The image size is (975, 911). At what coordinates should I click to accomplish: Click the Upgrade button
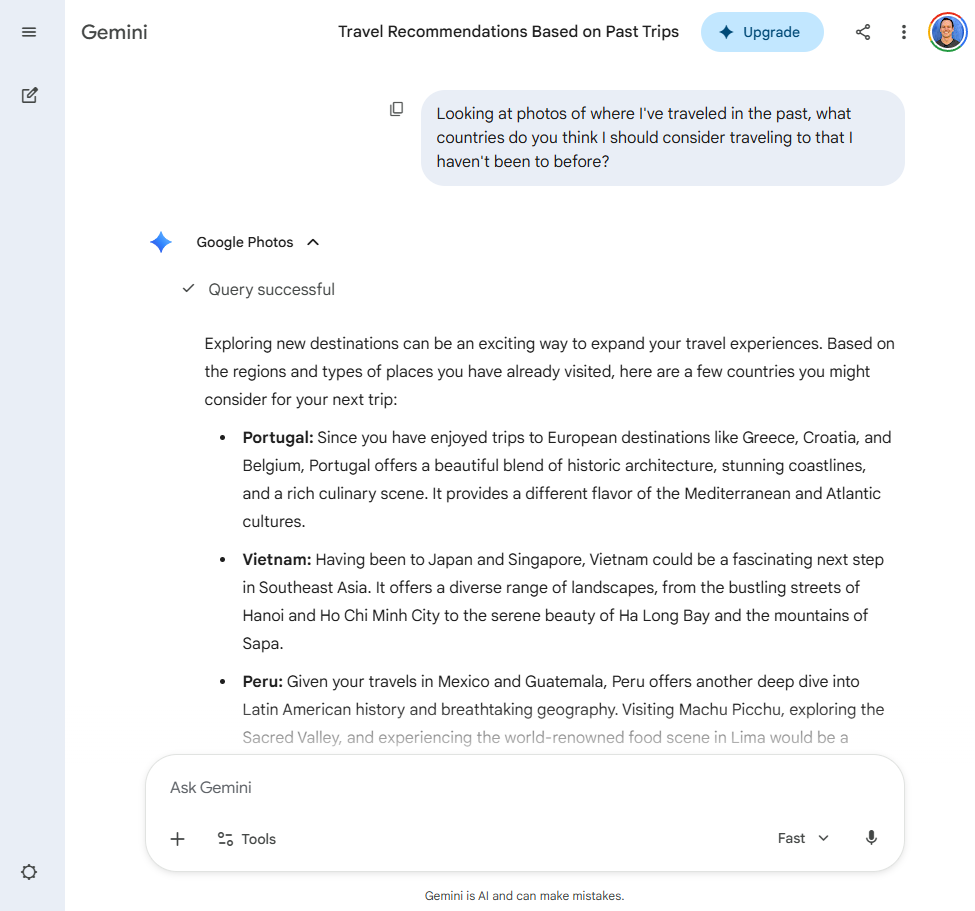[x=762, y=31]
